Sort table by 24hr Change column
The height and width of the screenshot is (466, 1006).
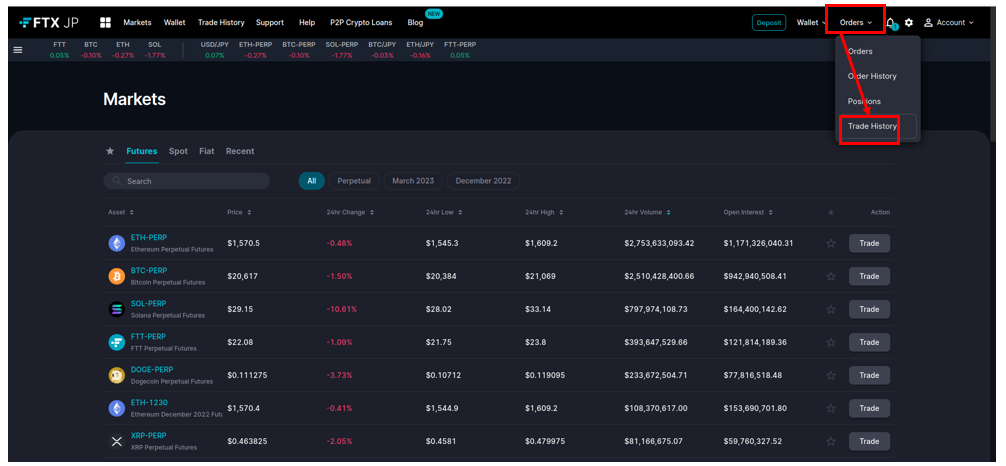click(350, 212)
